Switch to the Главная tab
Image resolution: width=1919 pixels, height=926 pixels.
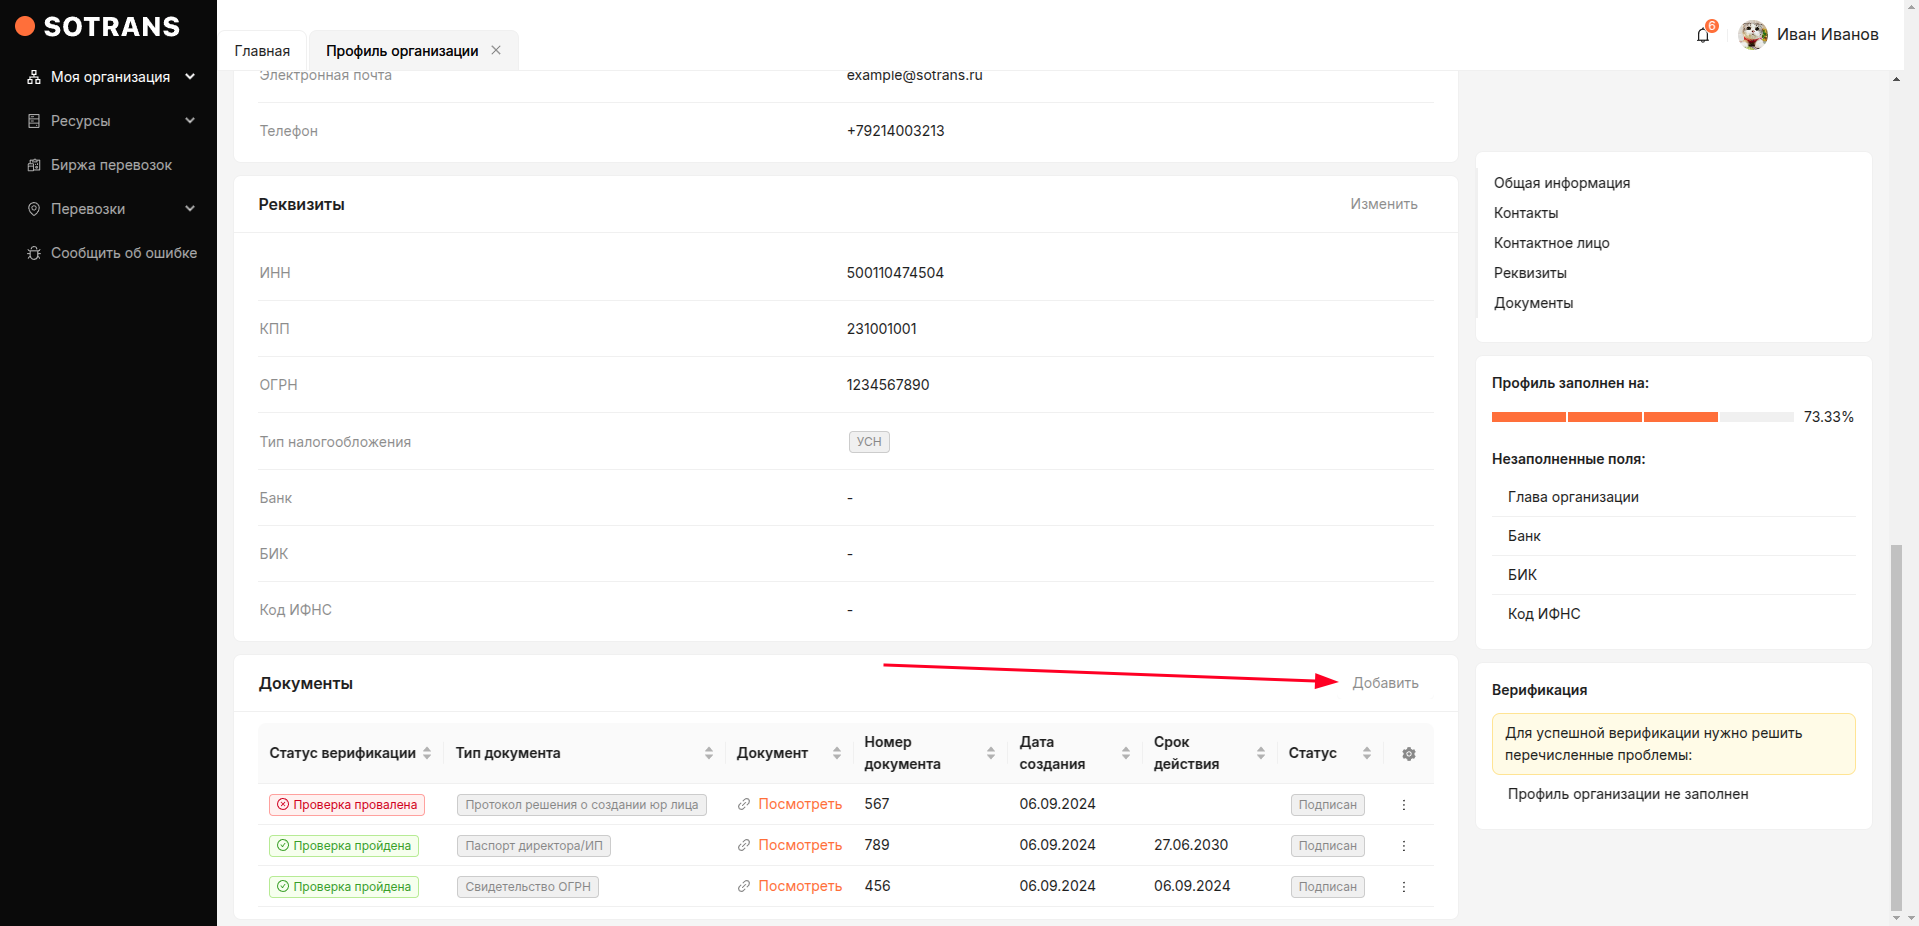click(x=262, y=51)
